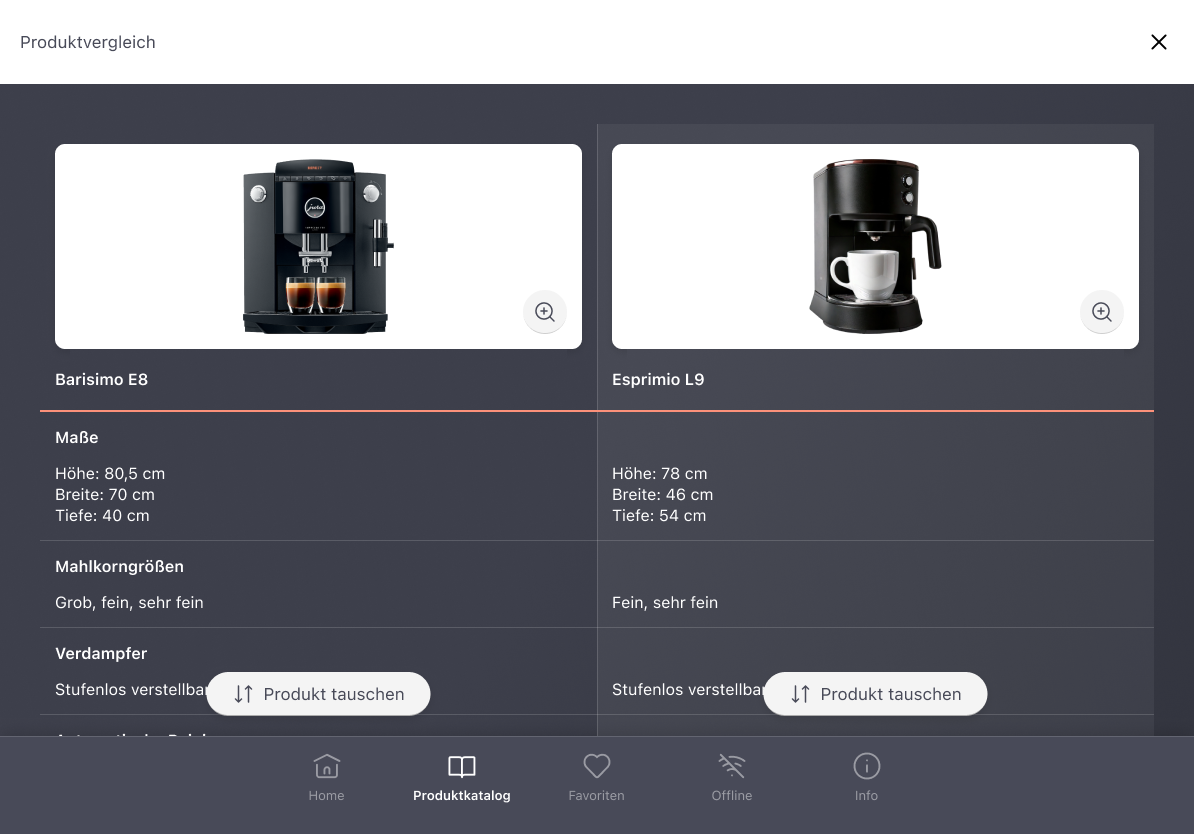Open Favoriten via the heart icon

point(596,766)
